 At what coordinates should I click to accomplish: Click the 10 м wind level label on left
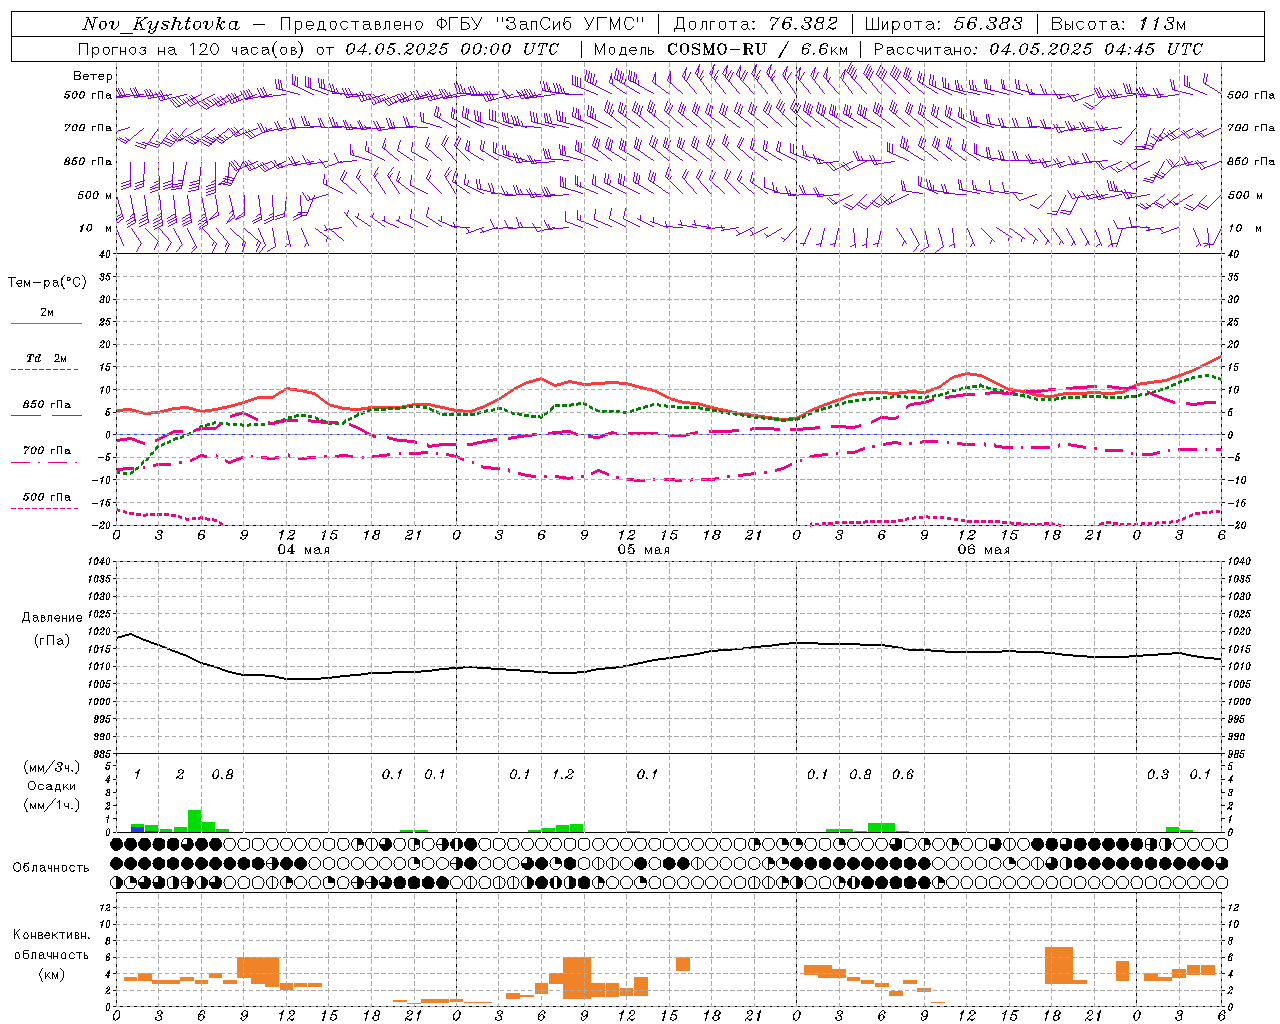coord(96,228)
